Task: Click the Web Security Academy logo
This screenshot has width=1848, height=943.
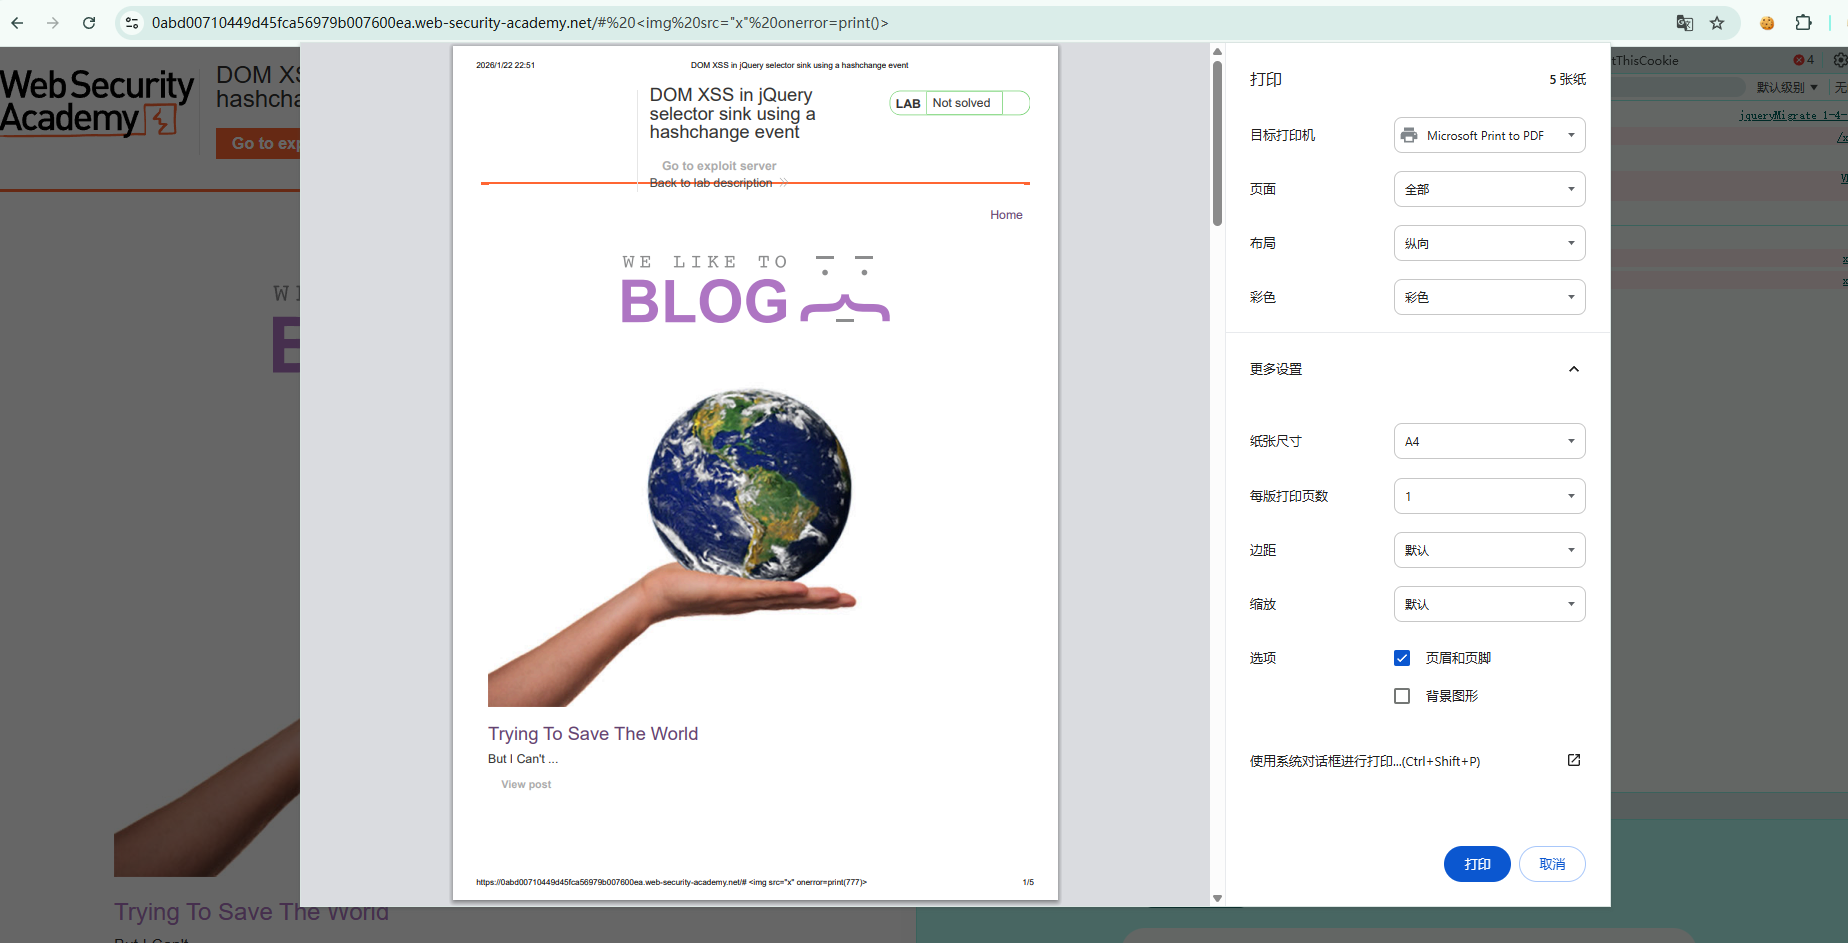Action: [x=97, y=101]
